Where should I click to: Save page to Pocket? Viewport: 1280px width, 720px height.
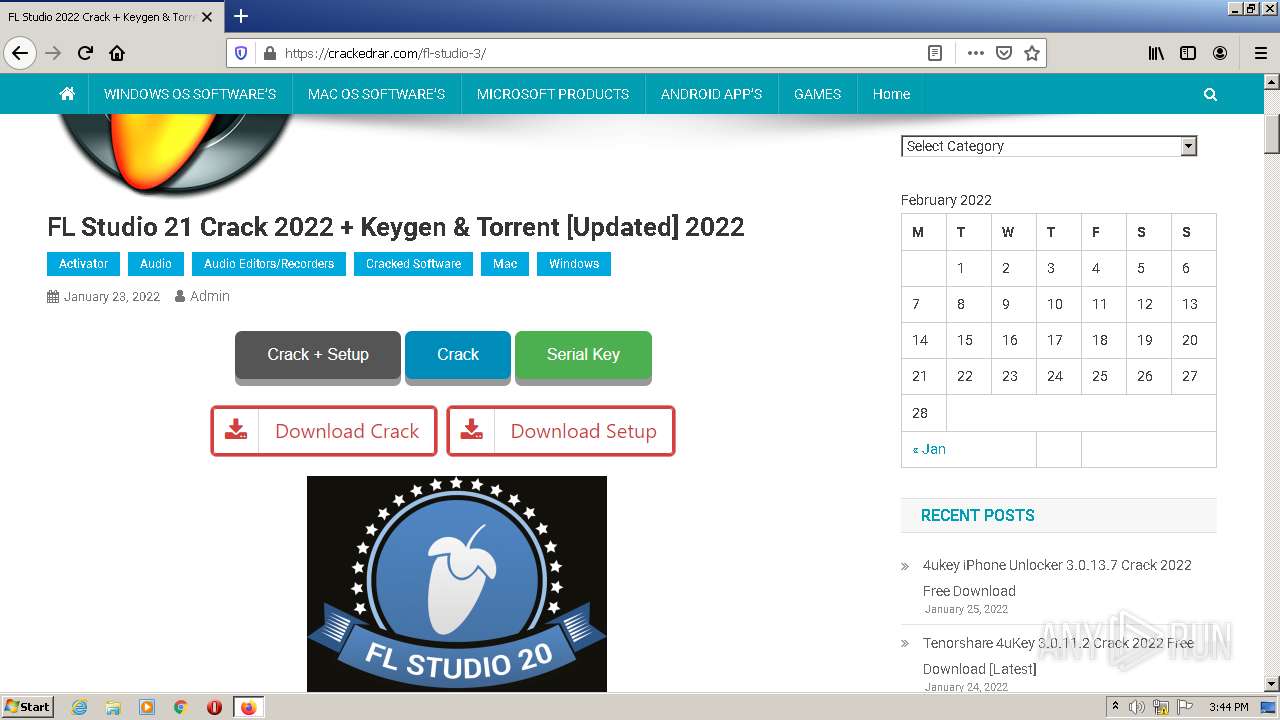[x=1004, y=53]
